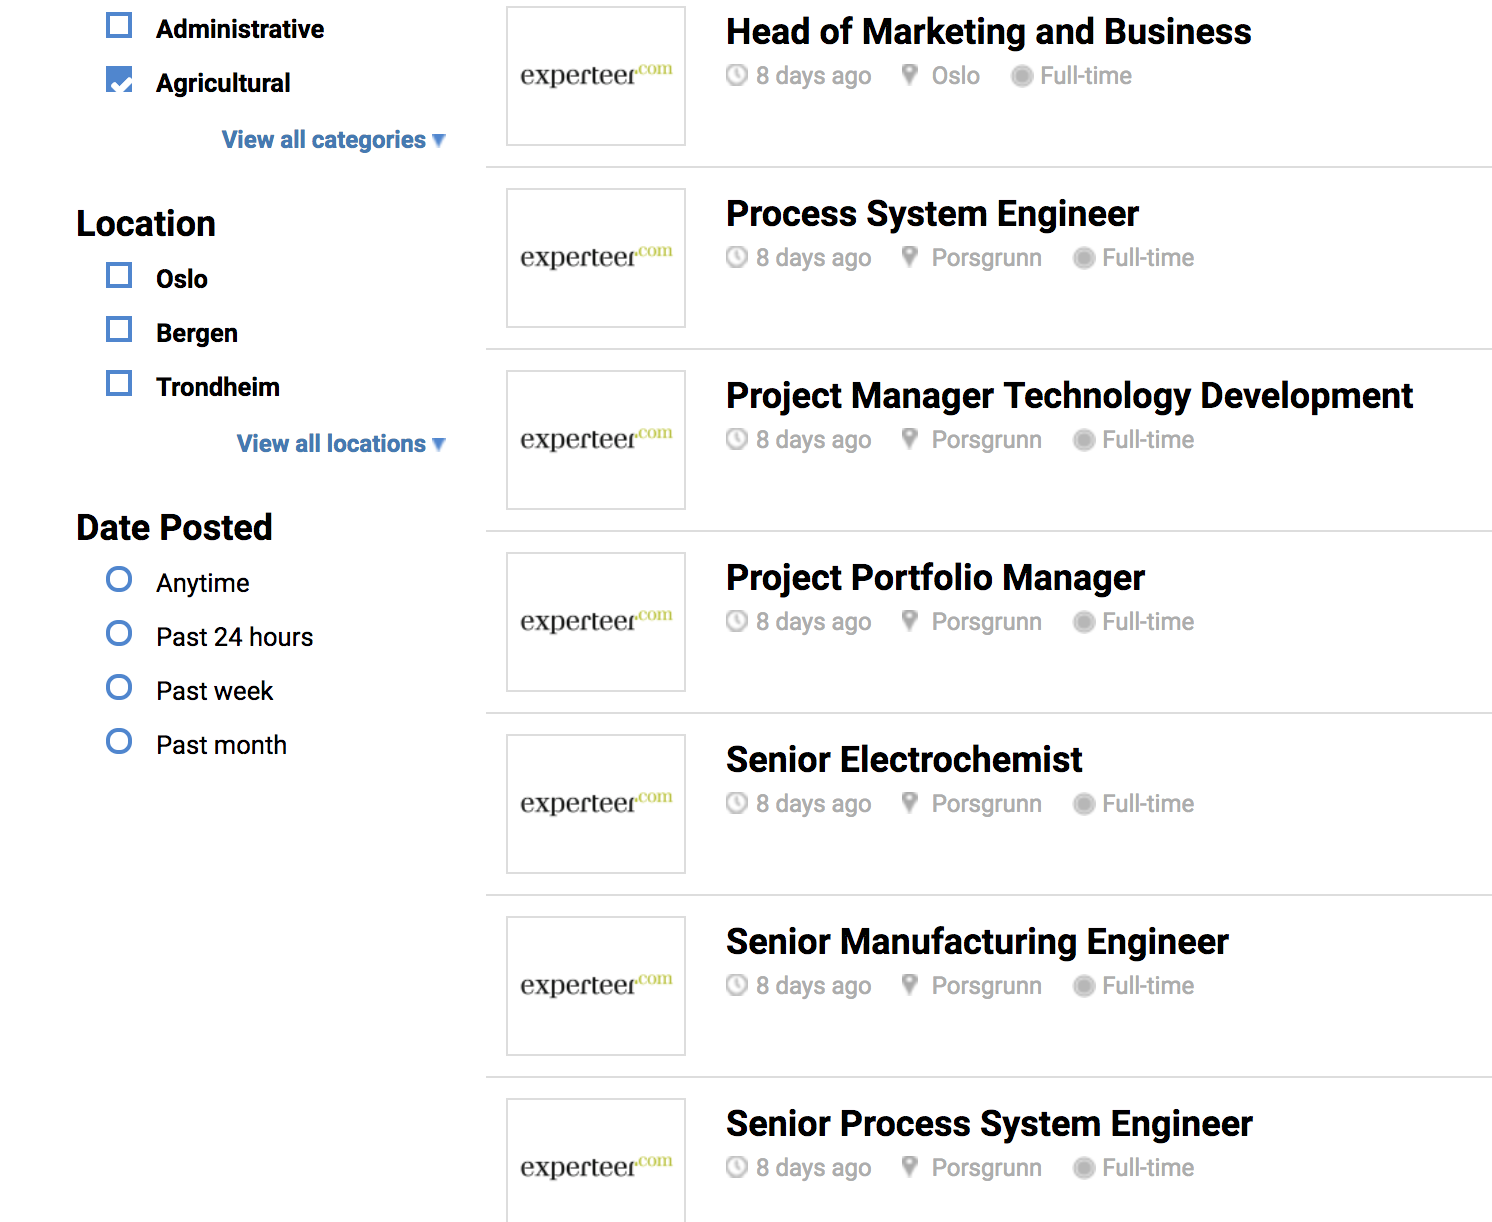Click location pin on Project Manager Technology Development
The image size is (1492, 1222).
click(x=910, y=439)
